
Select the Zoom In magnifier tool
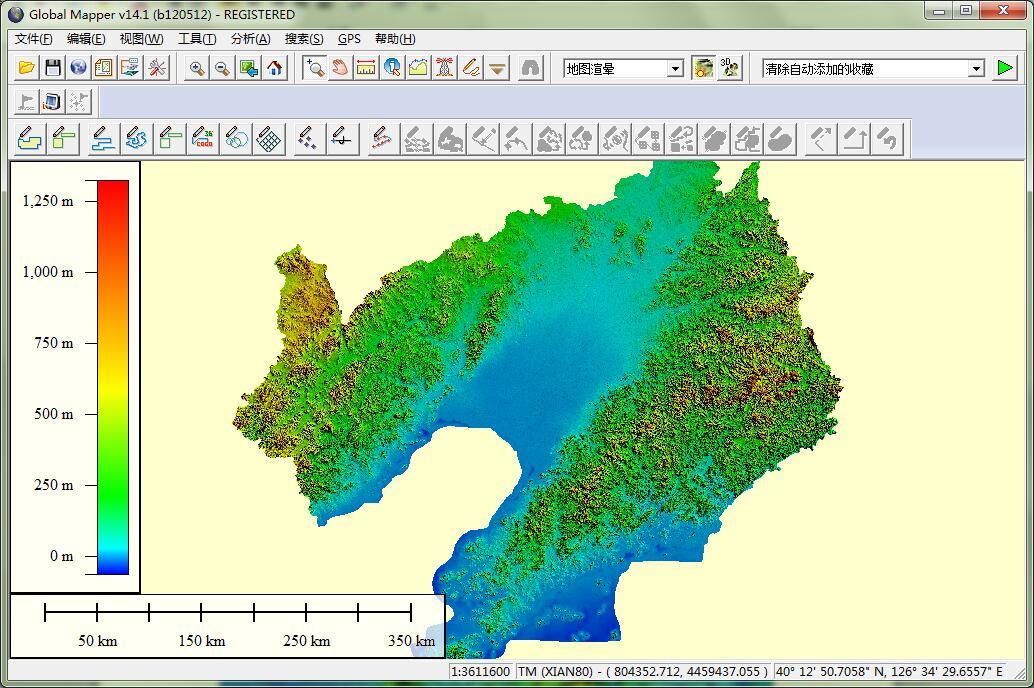coord(197,68)
